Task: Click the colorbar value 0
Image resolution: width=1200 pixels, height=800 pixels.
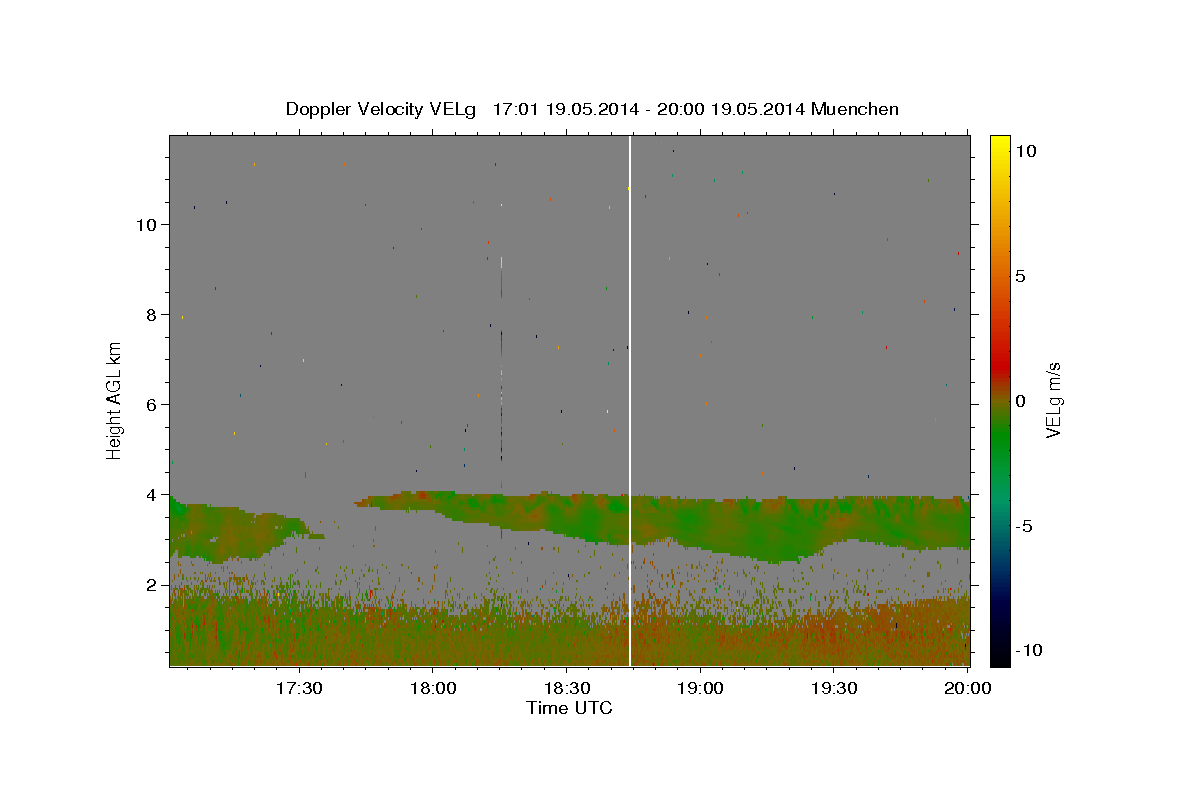Action: (1021, 401)
